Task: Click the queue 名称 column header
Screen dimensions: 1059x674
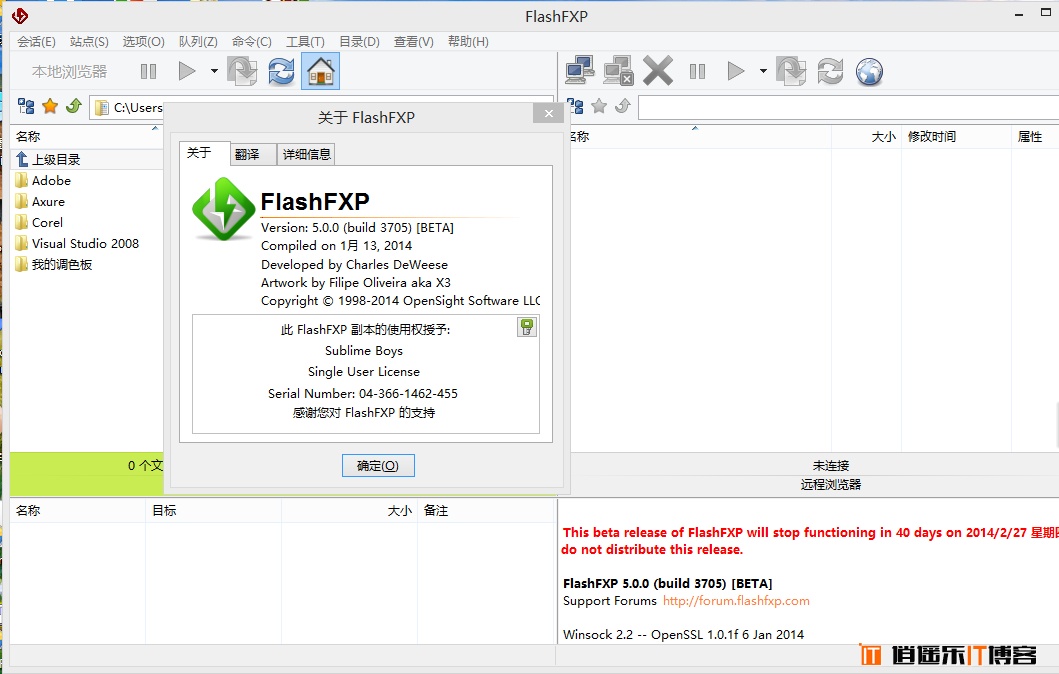Action: click(78, 511)
